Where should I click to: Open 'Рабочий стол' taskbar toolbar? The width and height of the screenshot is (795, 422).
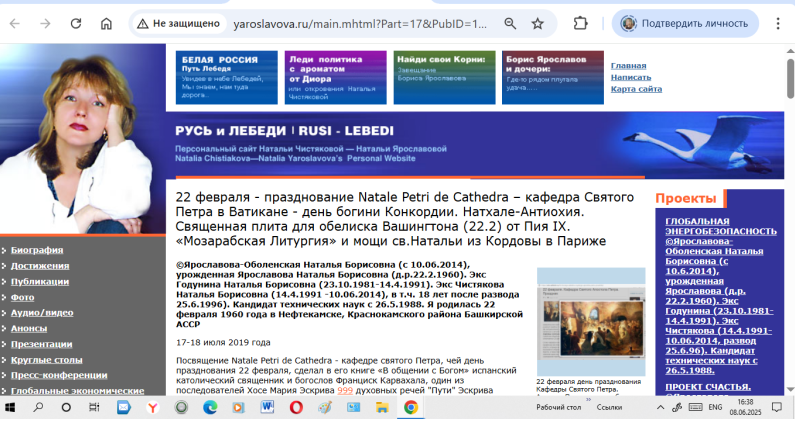(x=559, y=407)
